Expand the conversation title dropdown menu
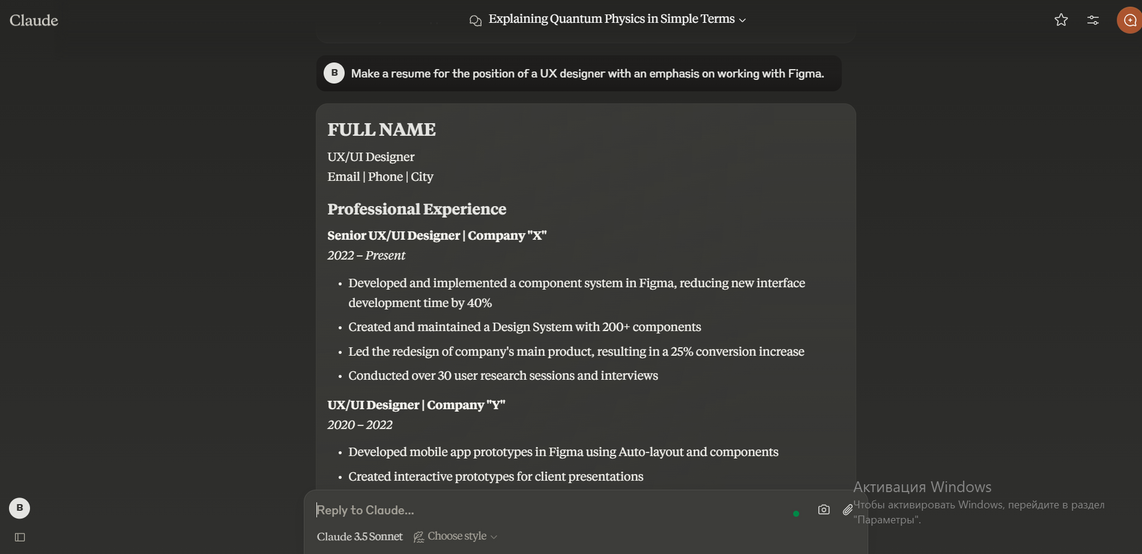The image size is (1142, 554). point(742,20)
